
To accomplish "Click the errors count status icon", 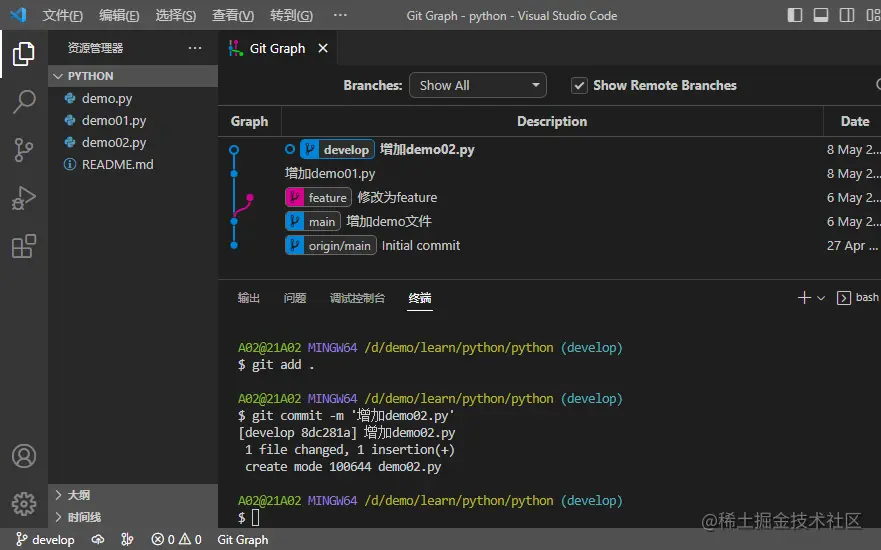I will [164, 540].
